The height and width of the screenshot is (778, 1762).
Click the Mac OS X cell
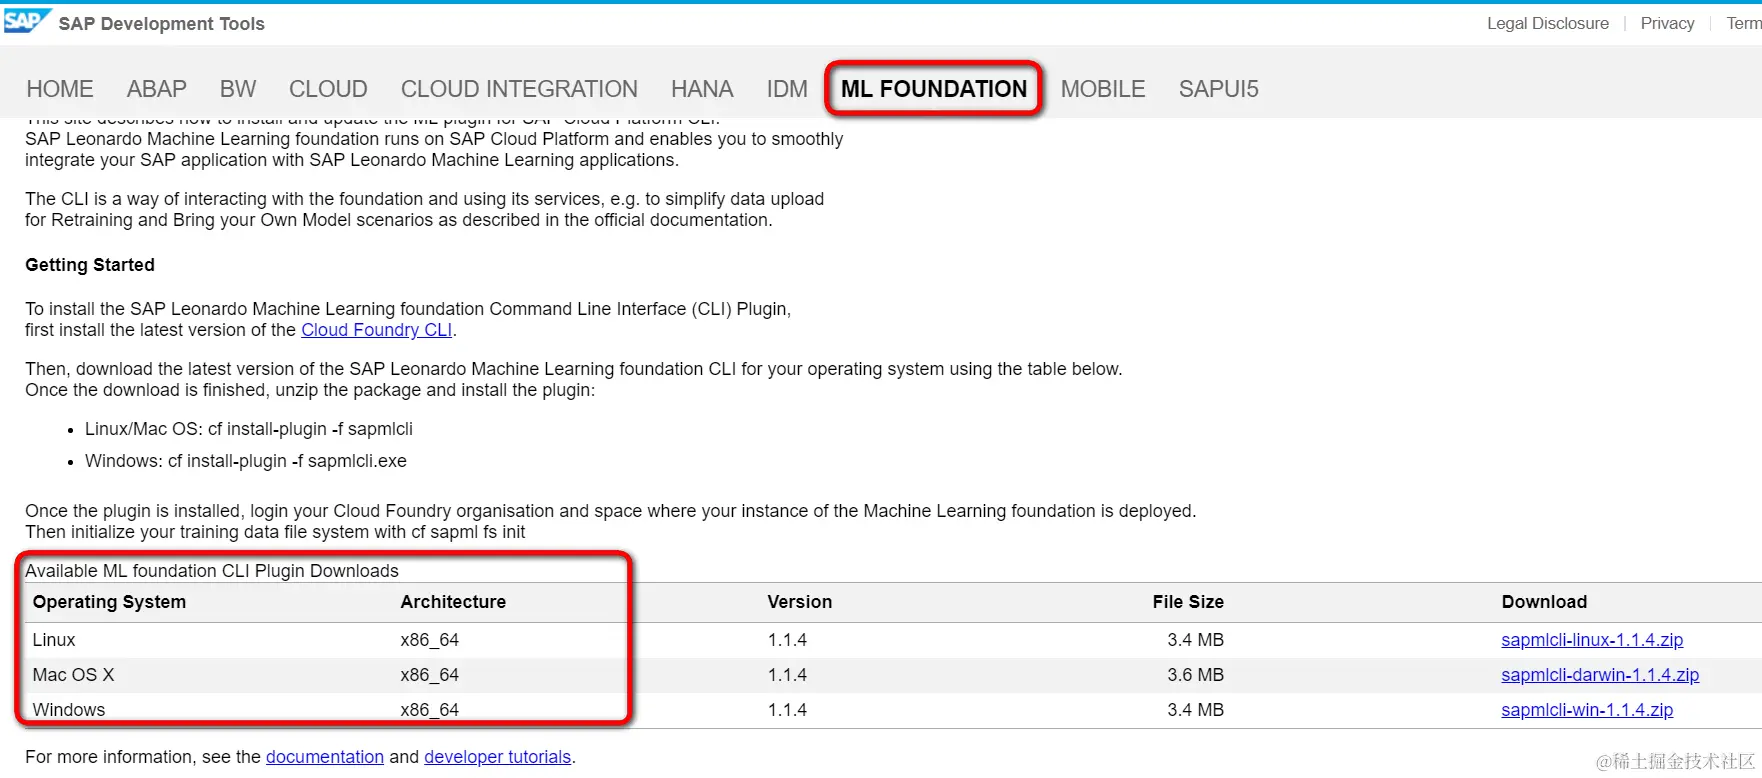[73, 675]
